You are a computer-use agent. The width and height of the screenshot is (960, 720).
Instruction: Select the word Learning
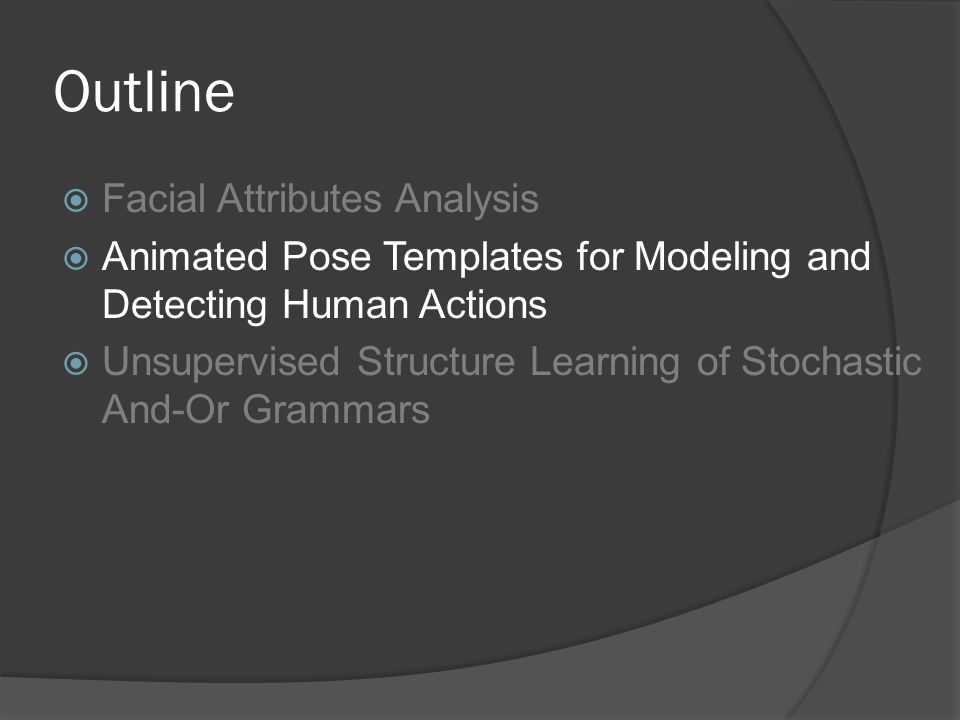(605, 364)
